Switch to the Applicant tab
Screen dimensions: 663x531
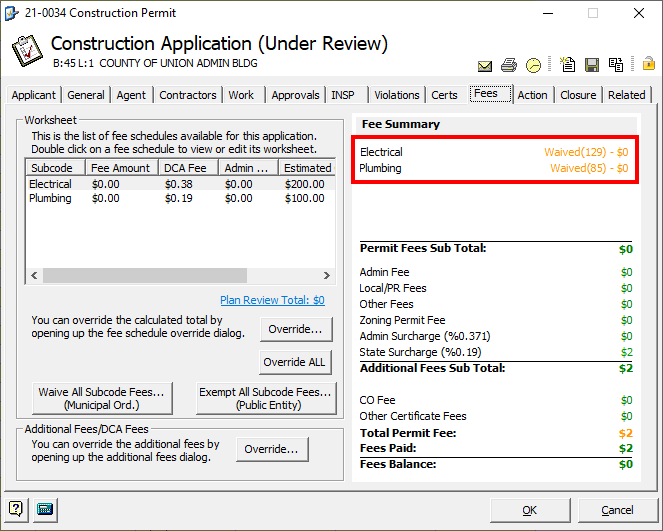33,95
